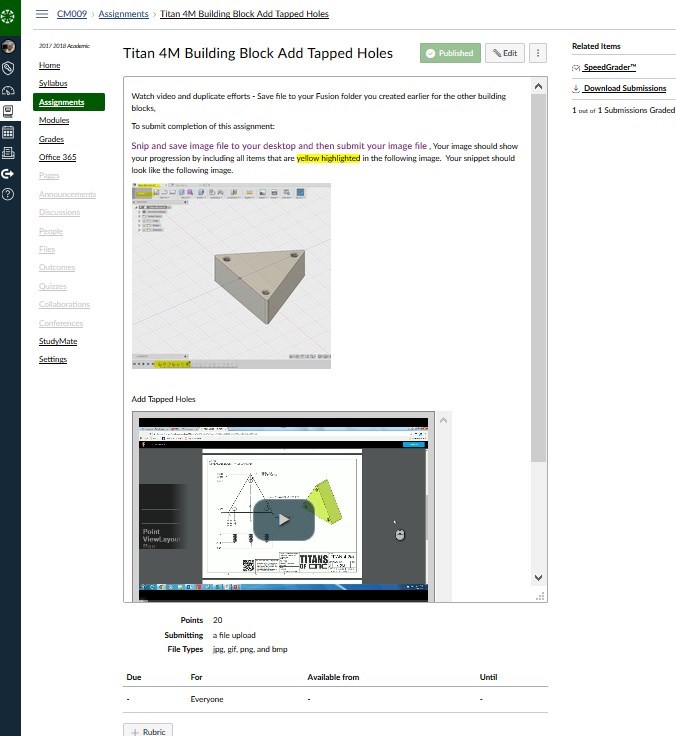Select Grades in course navigation
The image size is (676, 736).
[51, 139]
